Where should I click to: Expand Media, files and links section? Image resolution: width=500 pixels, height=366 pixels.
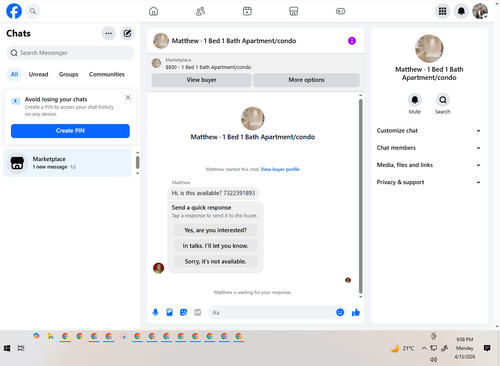point(429,165)
